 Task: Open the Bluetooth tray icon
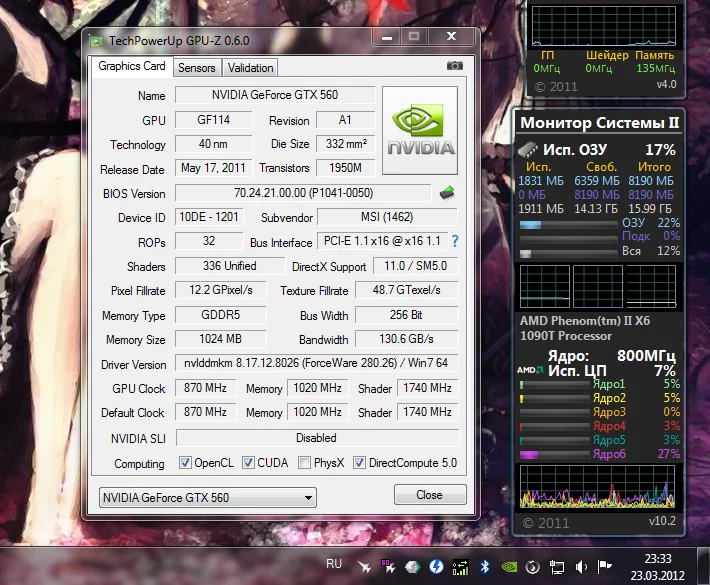click(485, 566)
